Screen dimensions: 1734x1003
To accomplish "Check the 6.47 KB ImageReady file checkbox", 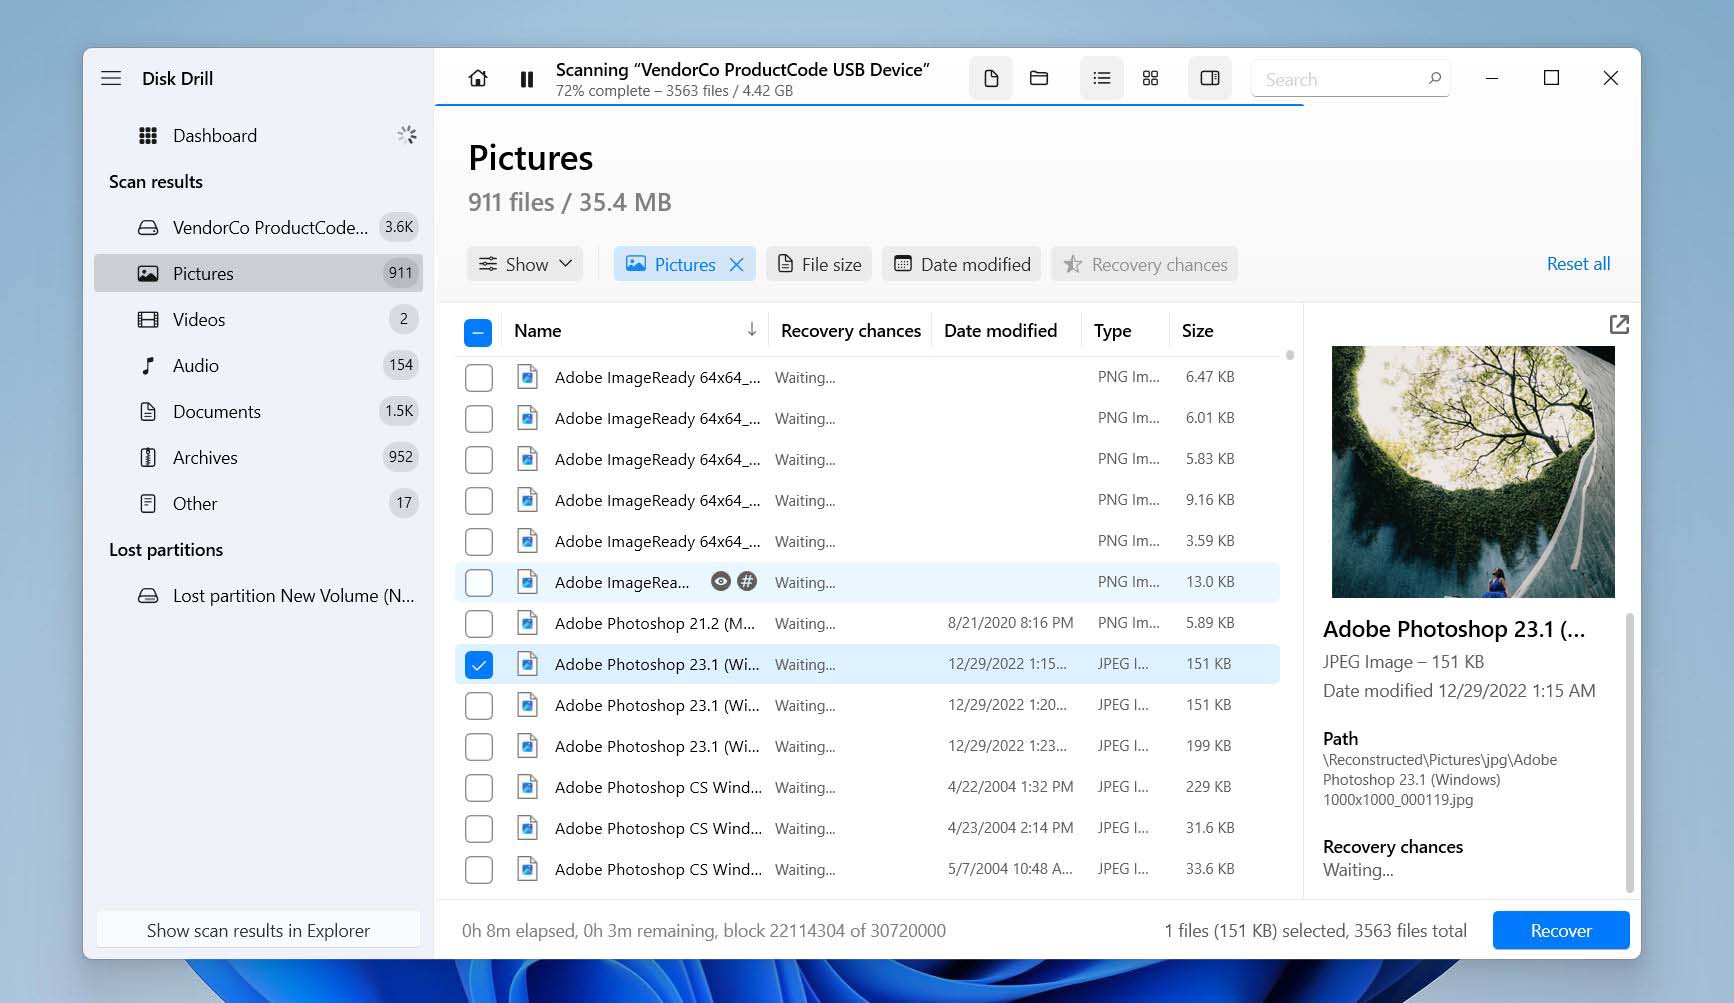I will (479, 378).
